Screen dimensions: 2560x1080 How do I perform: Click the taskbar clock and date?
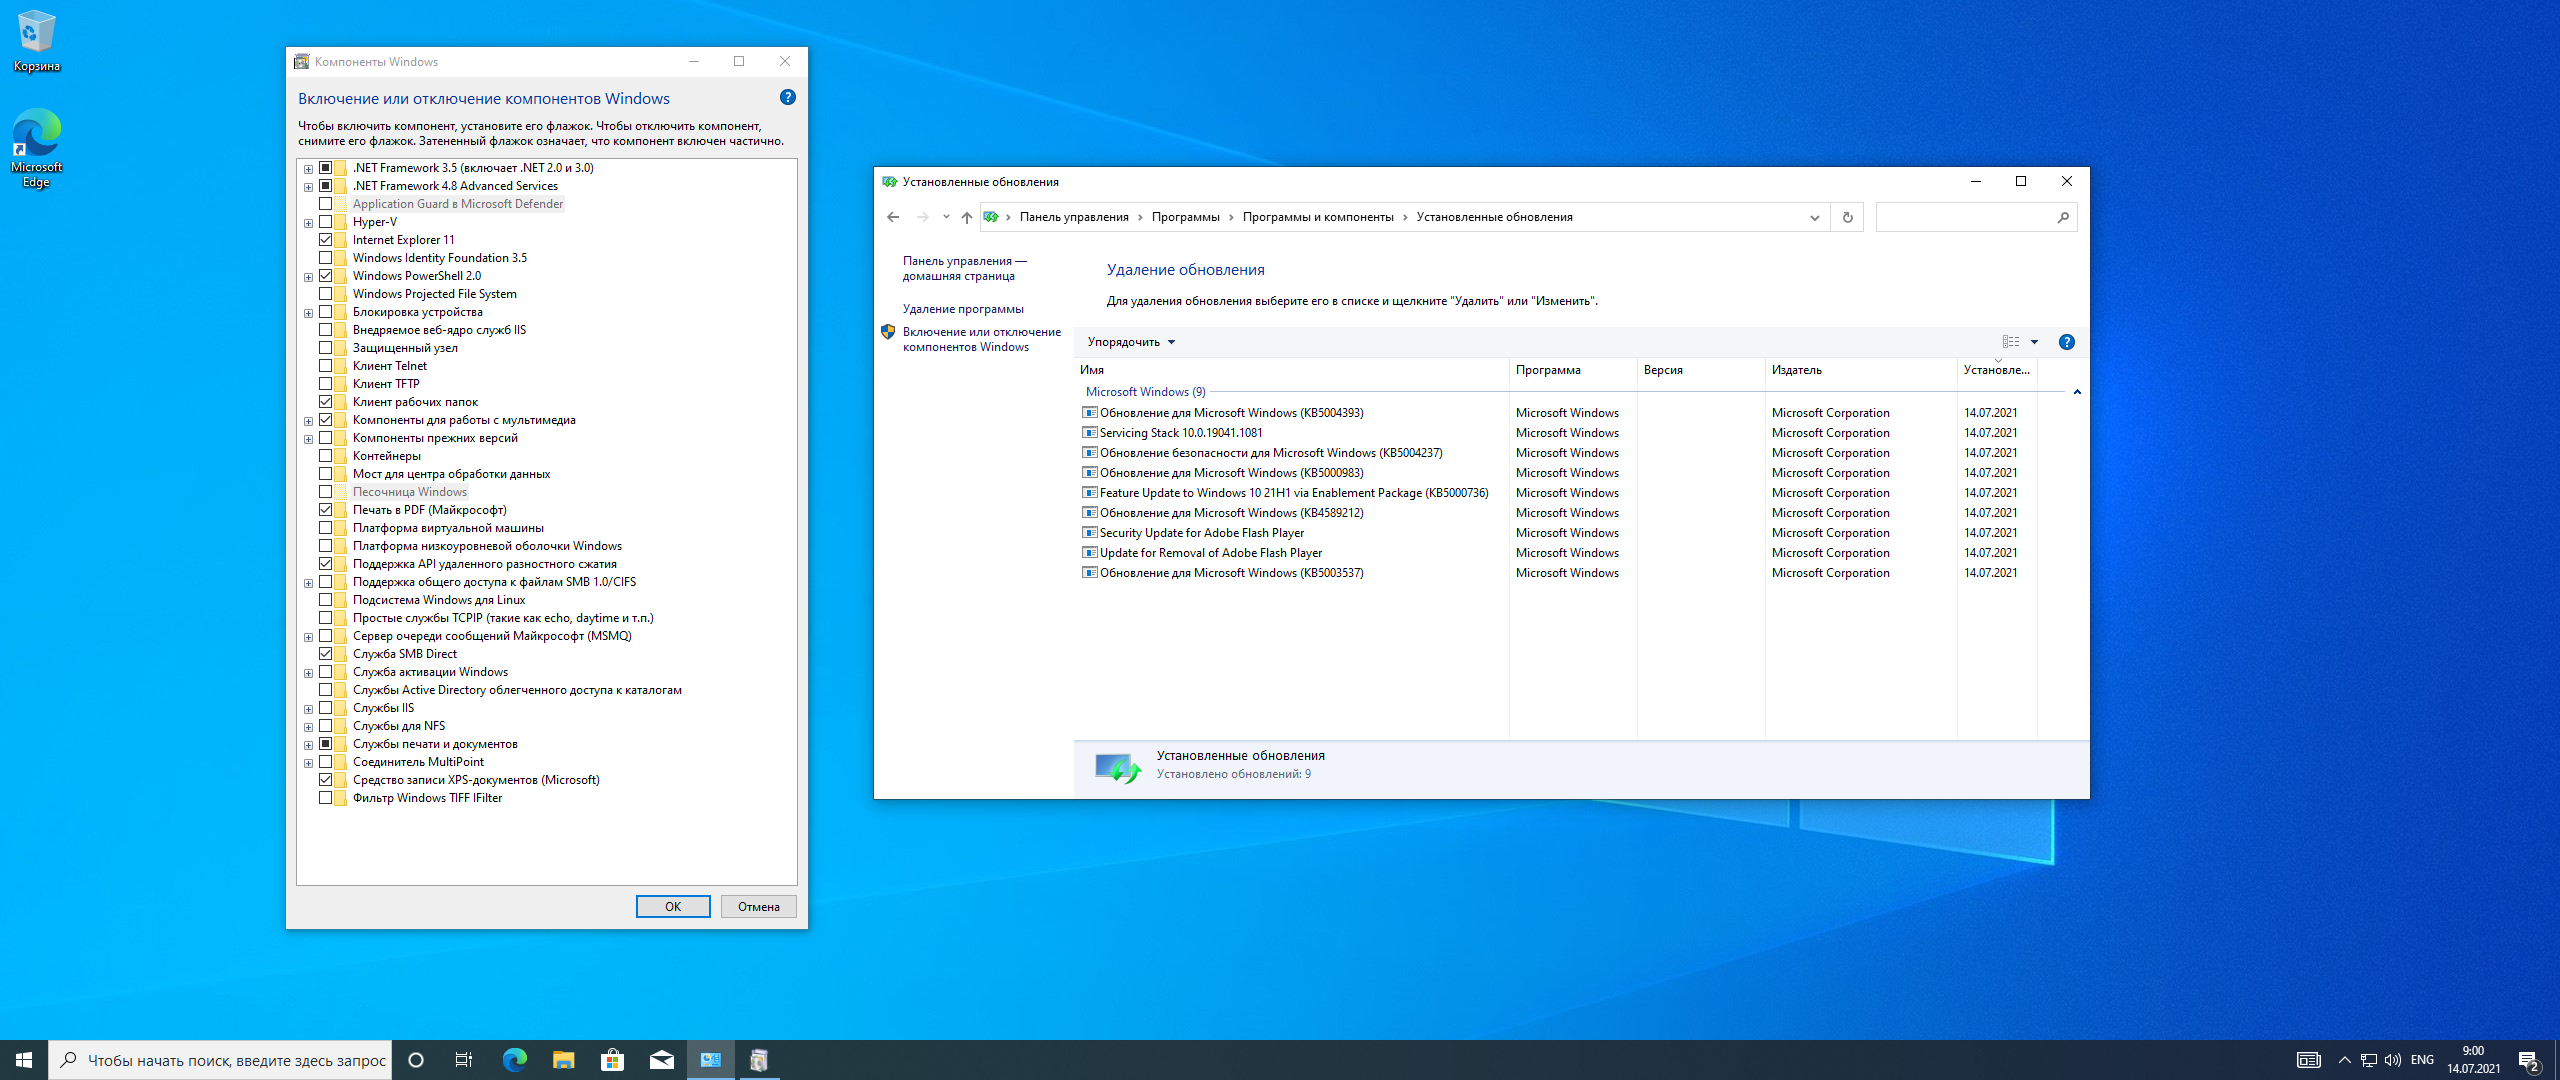point(2473,1060)
